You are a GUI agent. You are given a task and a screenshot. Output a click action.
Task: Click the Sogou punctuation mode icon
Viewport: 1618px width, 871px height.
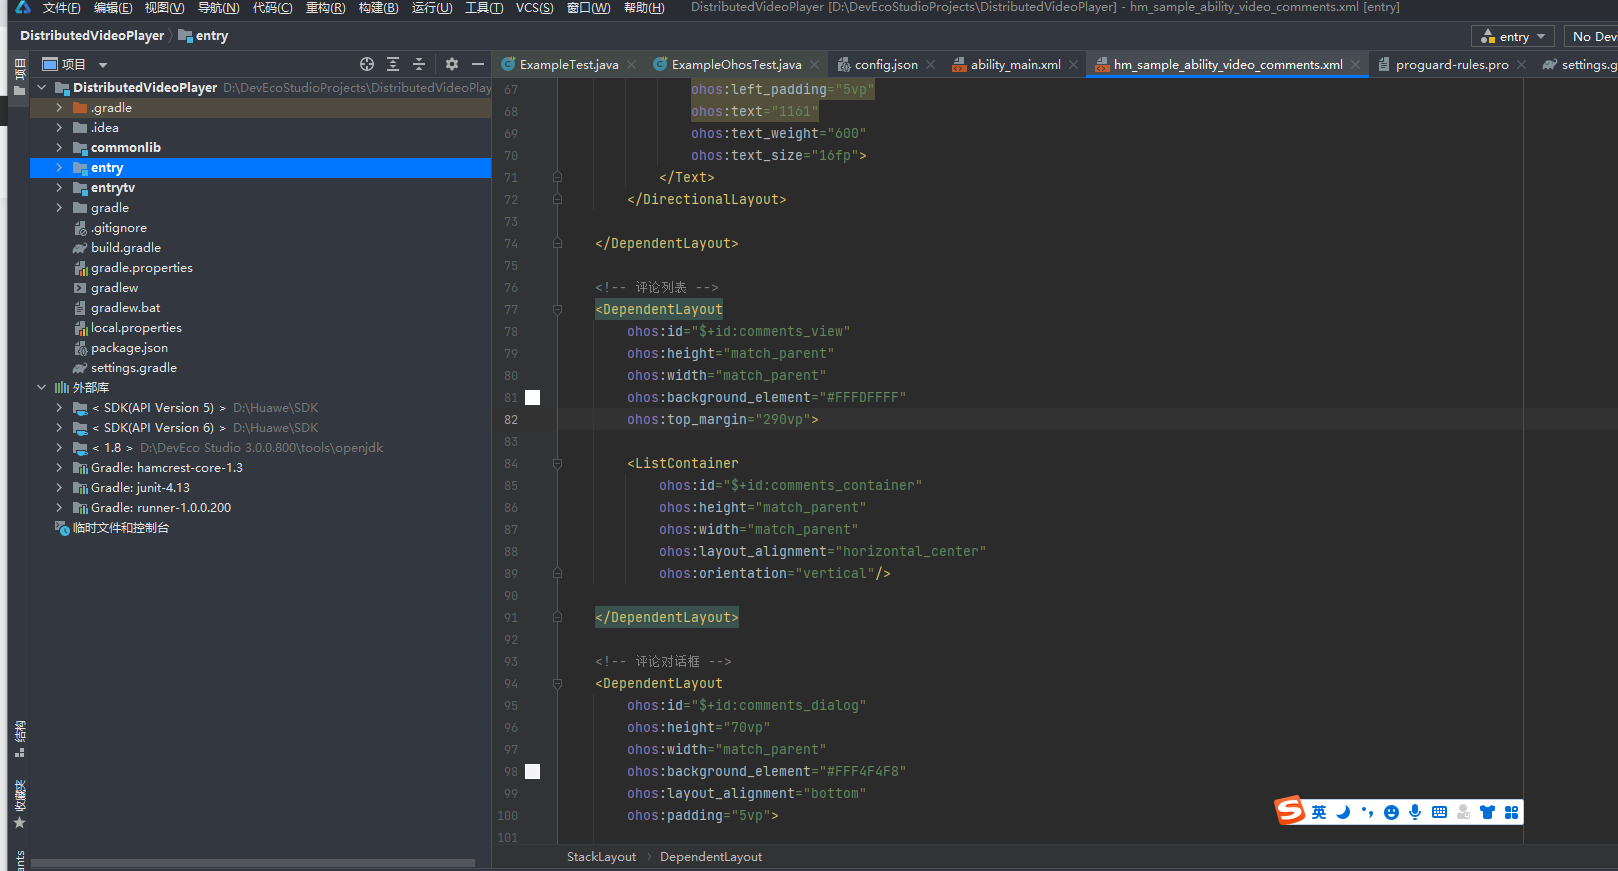click(1367, 812)
